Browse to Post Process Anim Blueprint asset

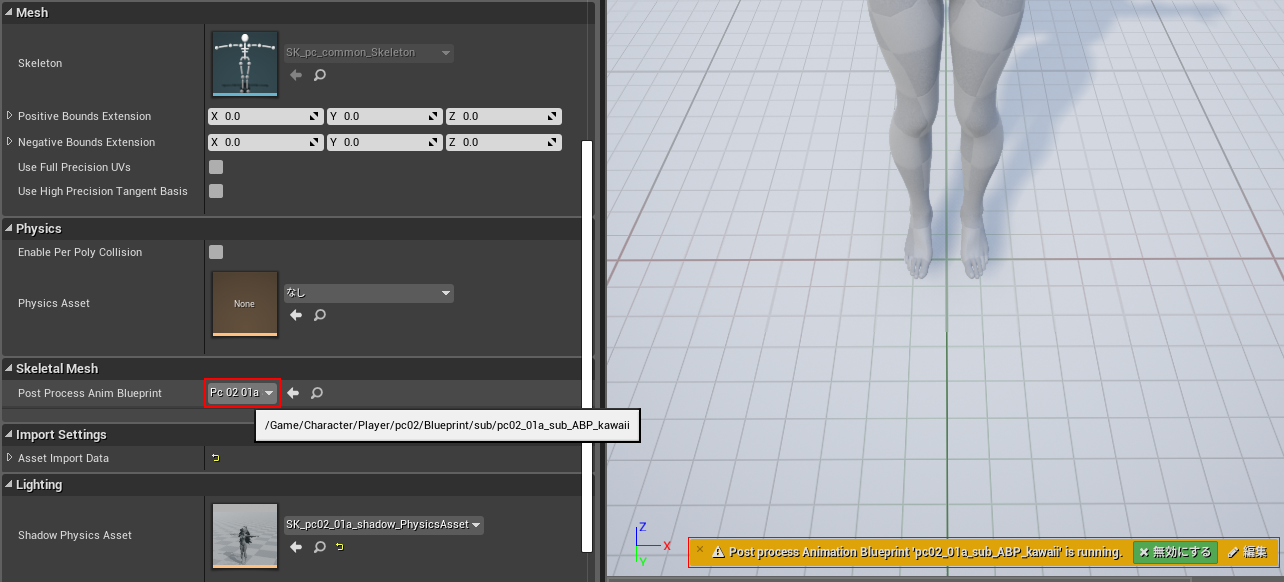(317, 393)
